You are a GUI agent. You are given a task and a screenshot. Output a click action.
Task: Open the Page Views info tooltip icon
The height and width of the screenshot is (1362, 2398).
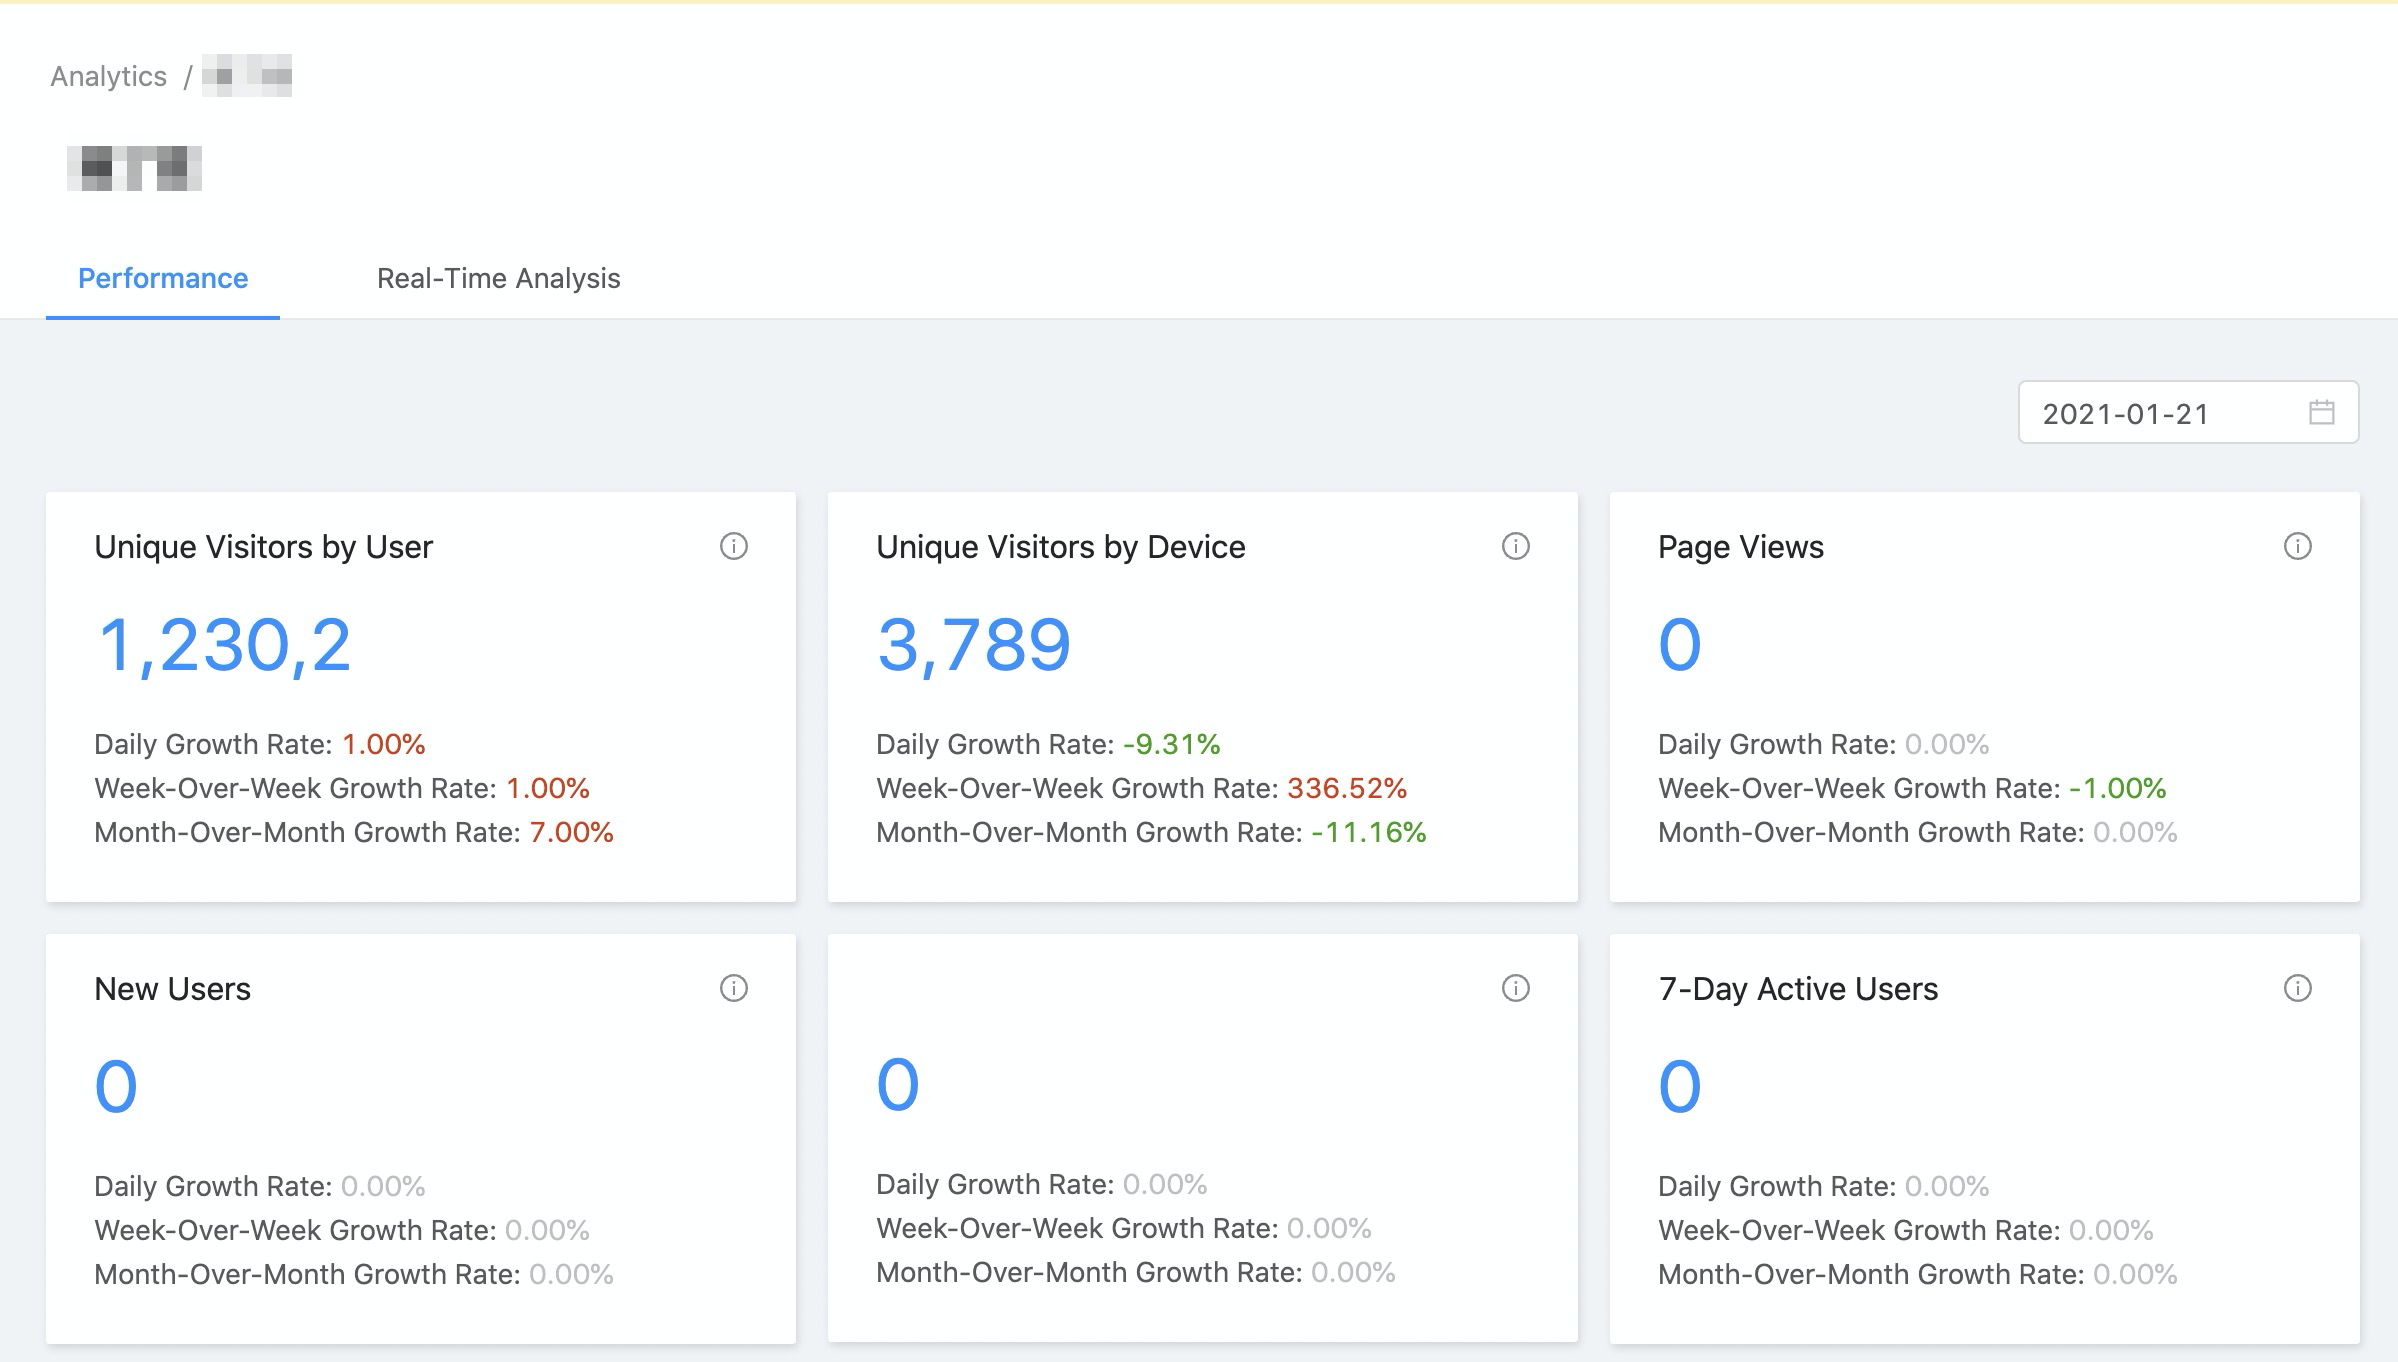point(2297,546)
